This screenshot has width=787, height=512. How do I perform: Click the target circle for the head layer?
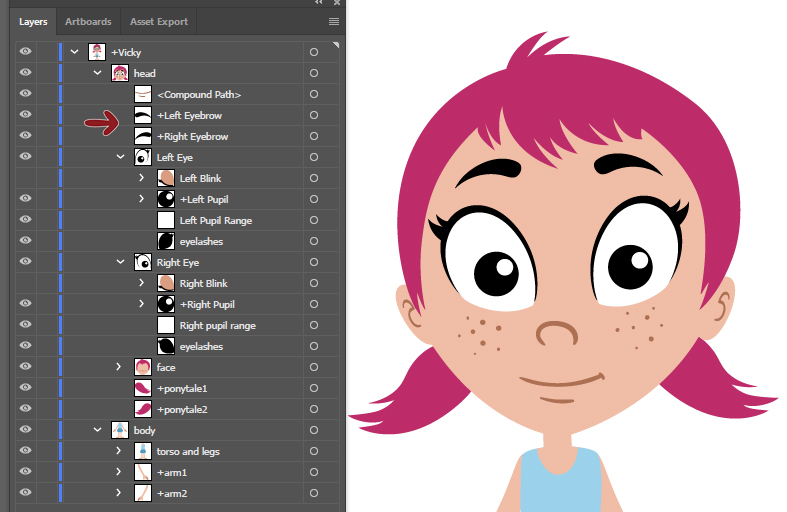[x=313, y=74]
